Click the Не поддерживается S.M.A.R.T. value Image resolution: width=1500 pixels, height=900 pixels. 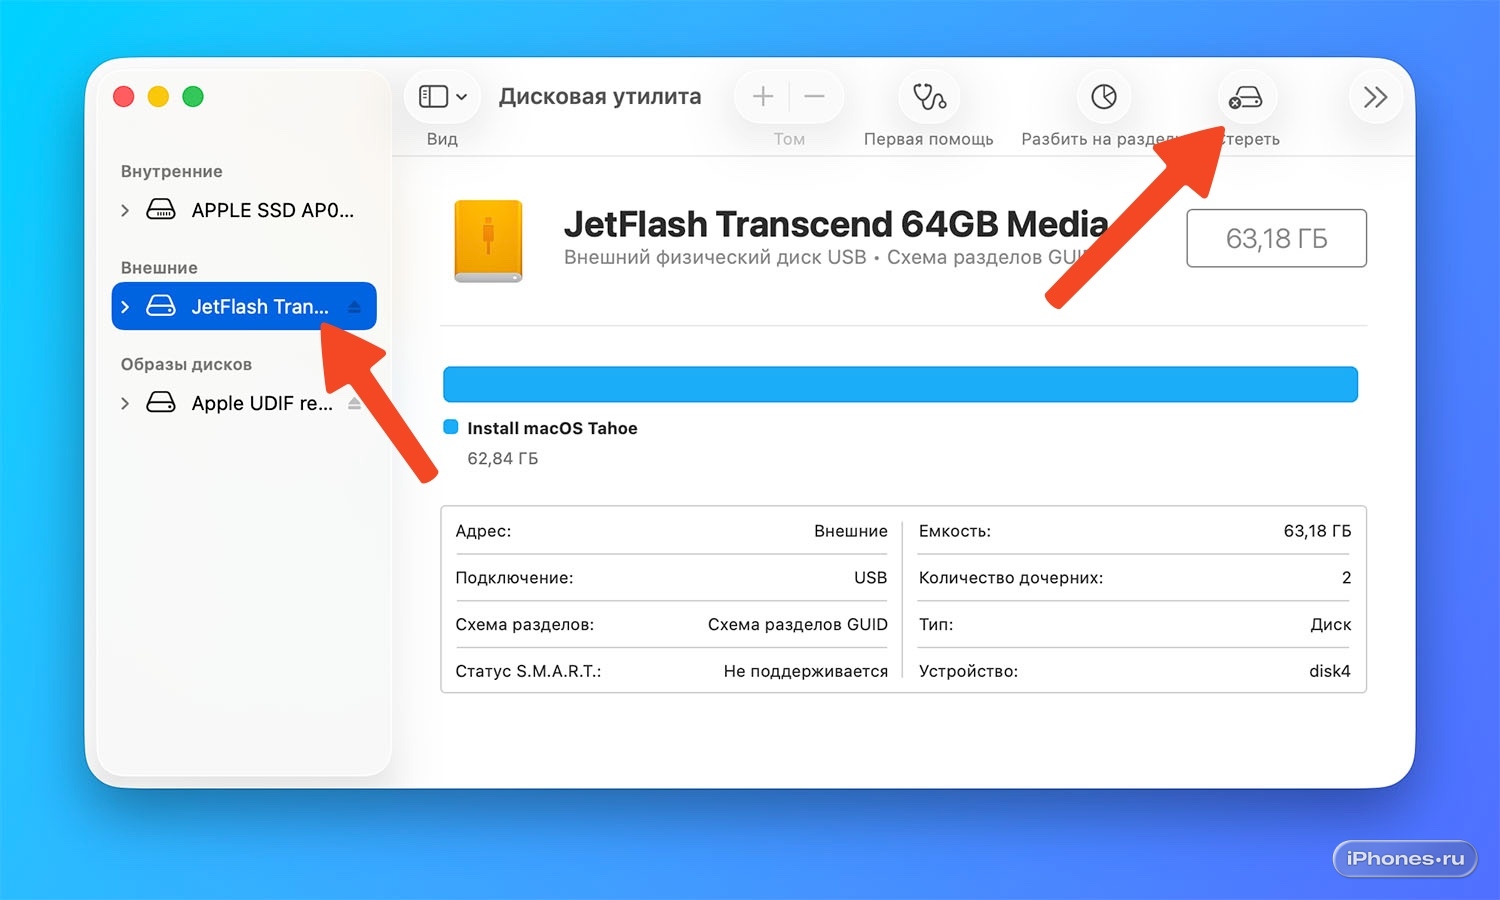(x=806, y=672)
